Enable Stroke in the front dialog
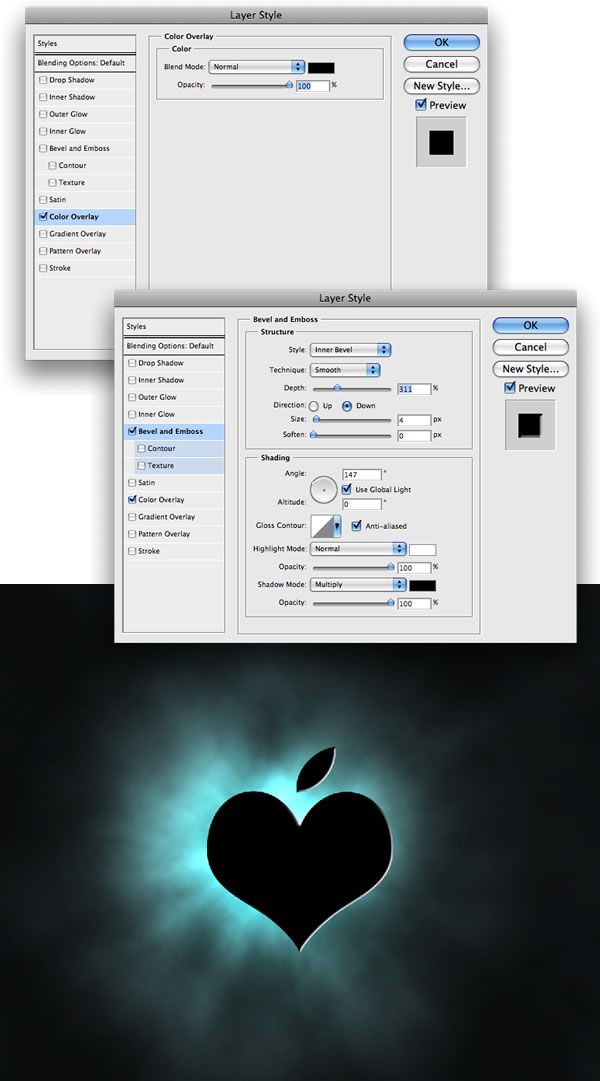Screen dimensions: 600x1081 point(132,551)
